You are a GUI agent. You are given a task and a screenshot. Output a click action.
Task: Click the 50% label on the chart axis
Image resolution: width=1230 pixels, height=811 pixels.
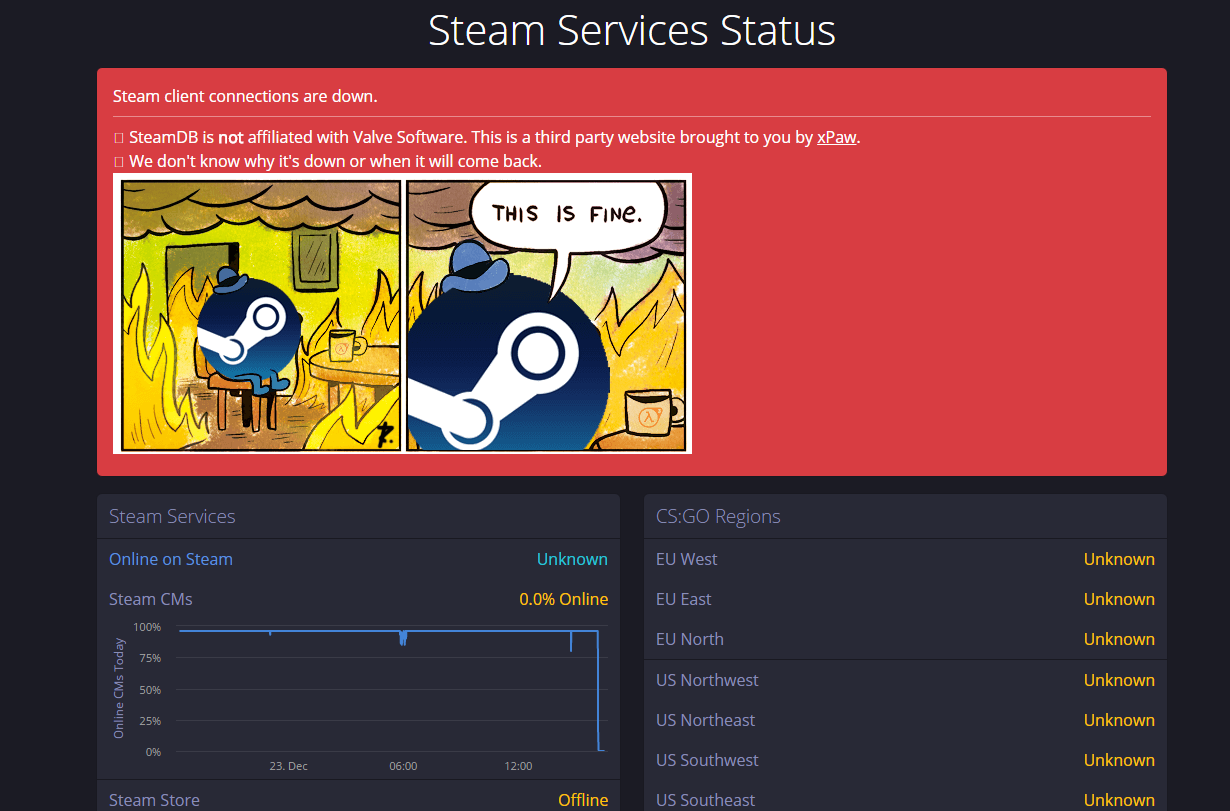pos(150,690)
